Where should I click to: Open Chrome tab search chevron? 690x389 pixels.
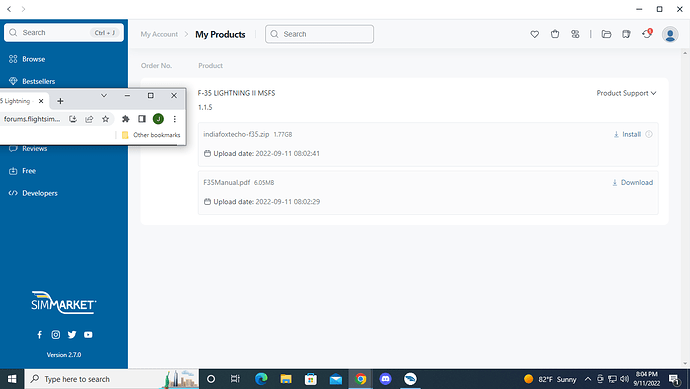104,95
